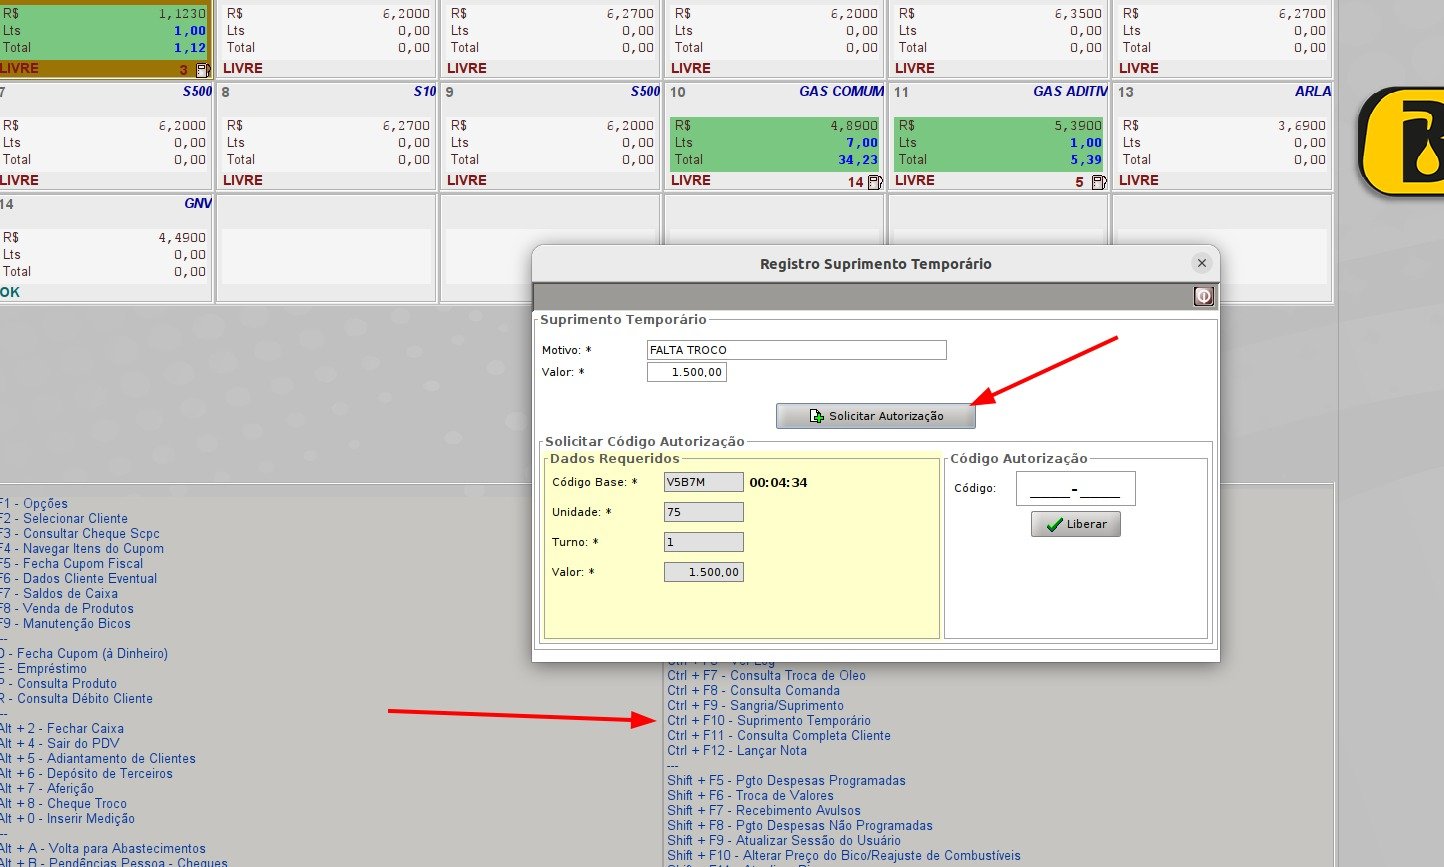Close the Registro Suprimento Temporário dialog
This screenshot has height=867, width=1444.
pos(1202,263)
